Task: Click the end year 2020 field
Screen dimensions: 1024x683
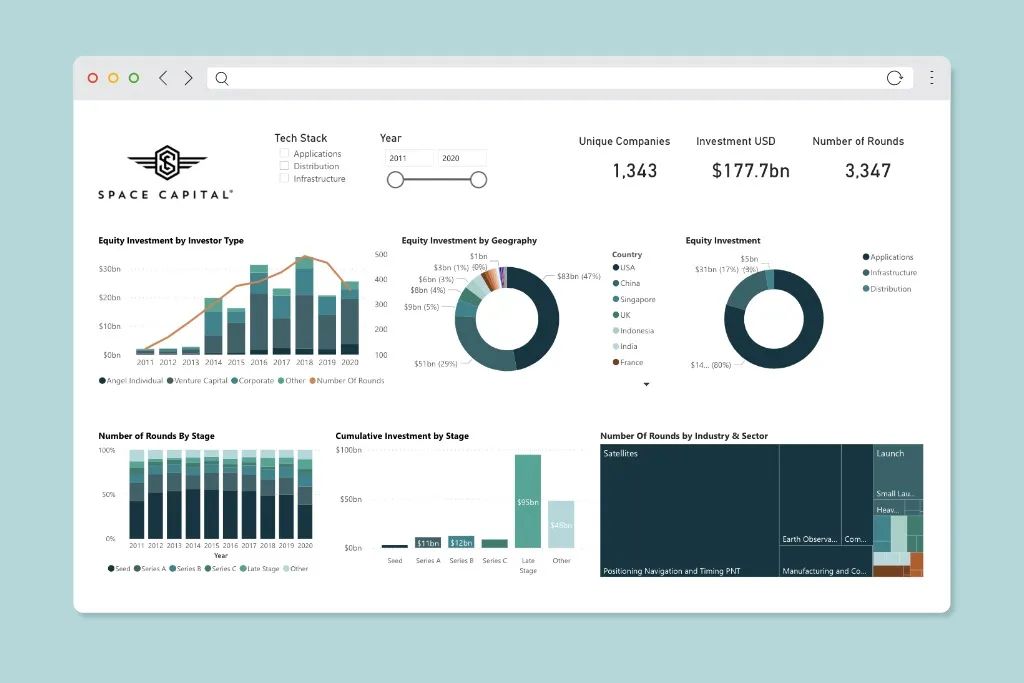Action: pos(462,158)
